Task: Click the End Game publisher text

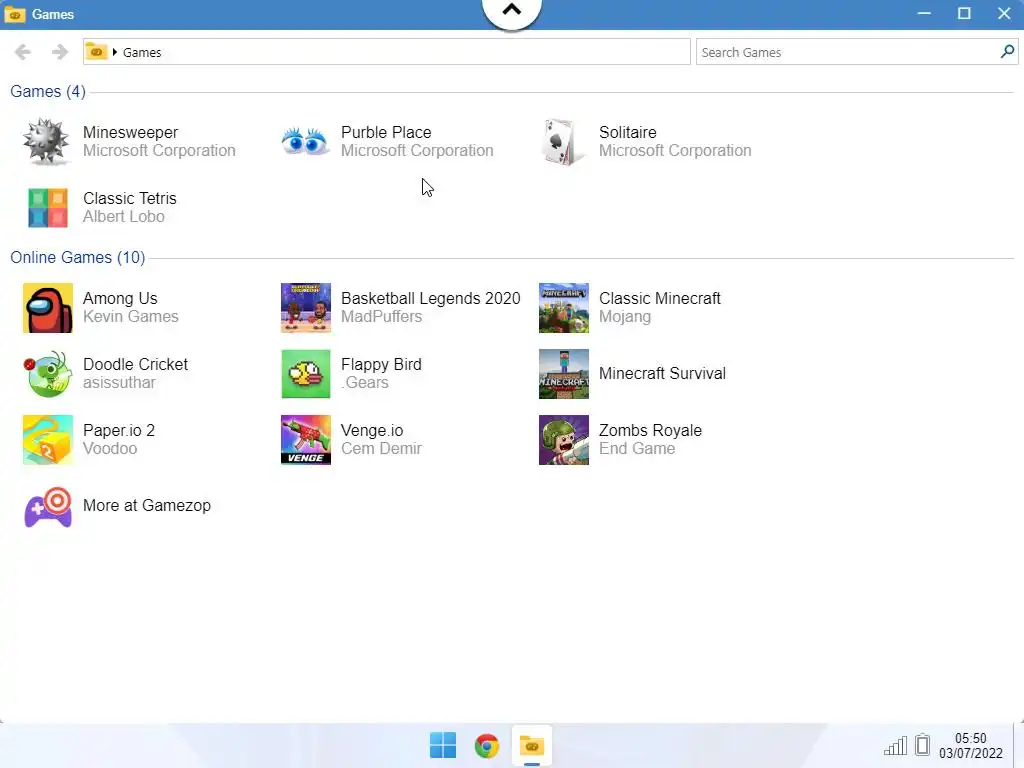Action: (637, 449)
